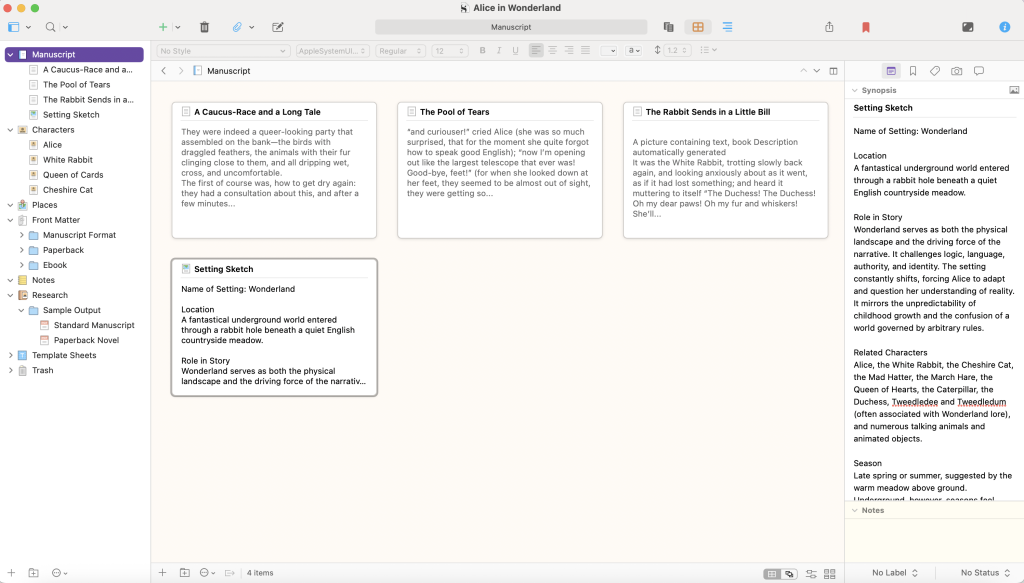Open the Bookmarks tab in inspector

pyautogui.click(x=913, y=71)
